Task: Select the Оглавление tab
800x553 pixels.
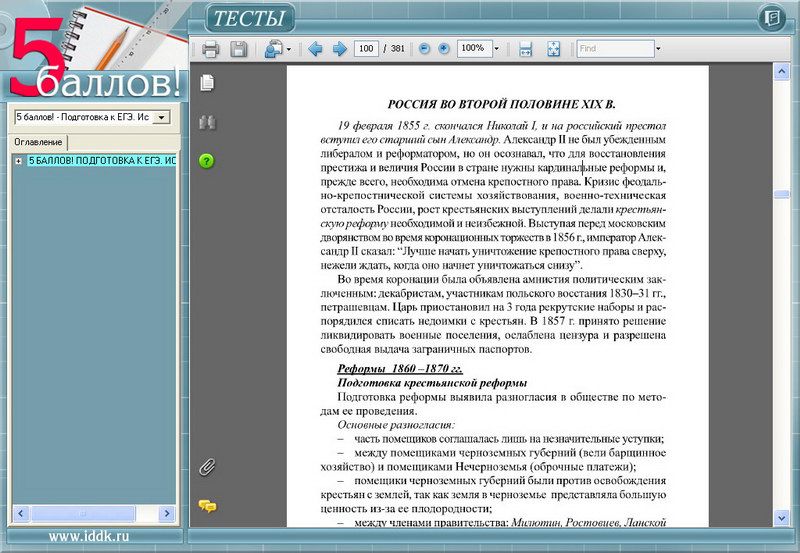Action: pyautogui.click(x=39, y=142)
